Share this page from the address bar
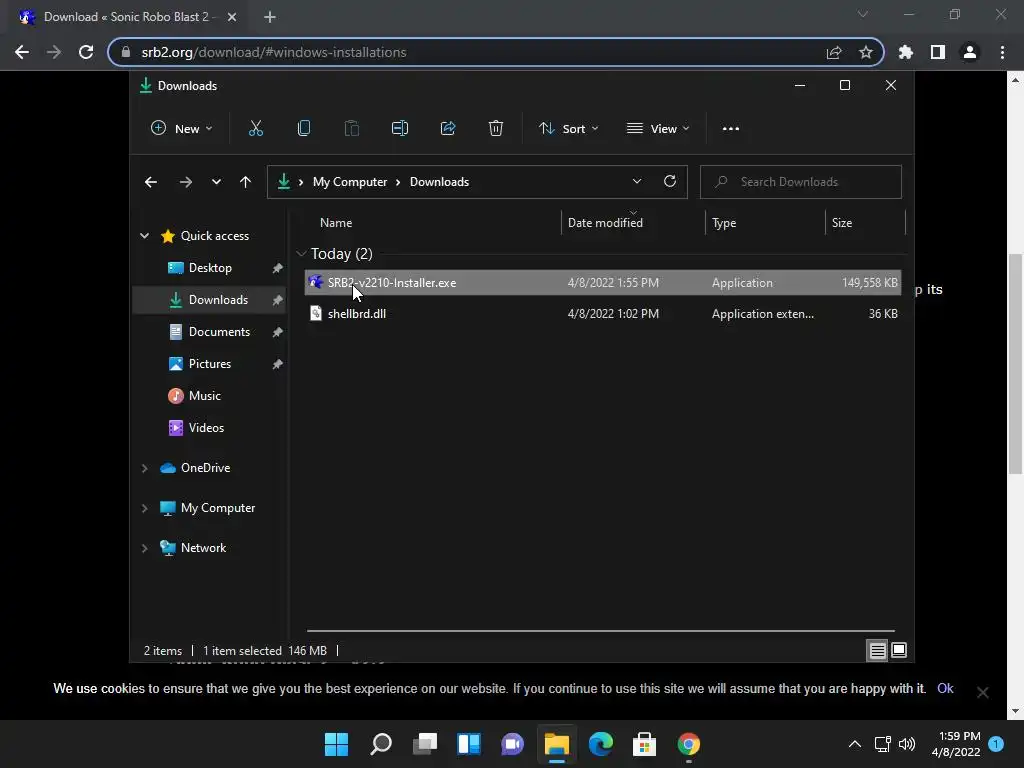The height and width of the screenshot is (768, 1024). pos(833,52)
